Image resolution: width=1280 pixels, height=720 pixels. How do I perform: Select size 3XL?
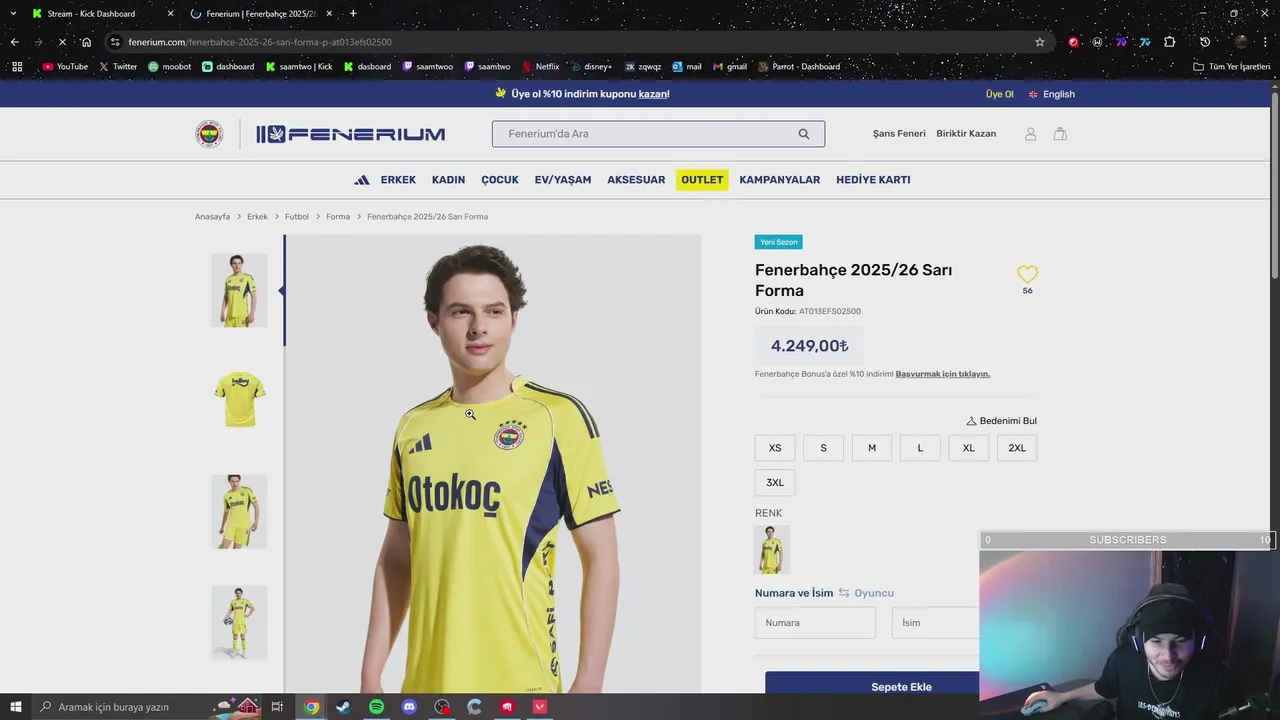pyautogui.click(x=775, y=482)
